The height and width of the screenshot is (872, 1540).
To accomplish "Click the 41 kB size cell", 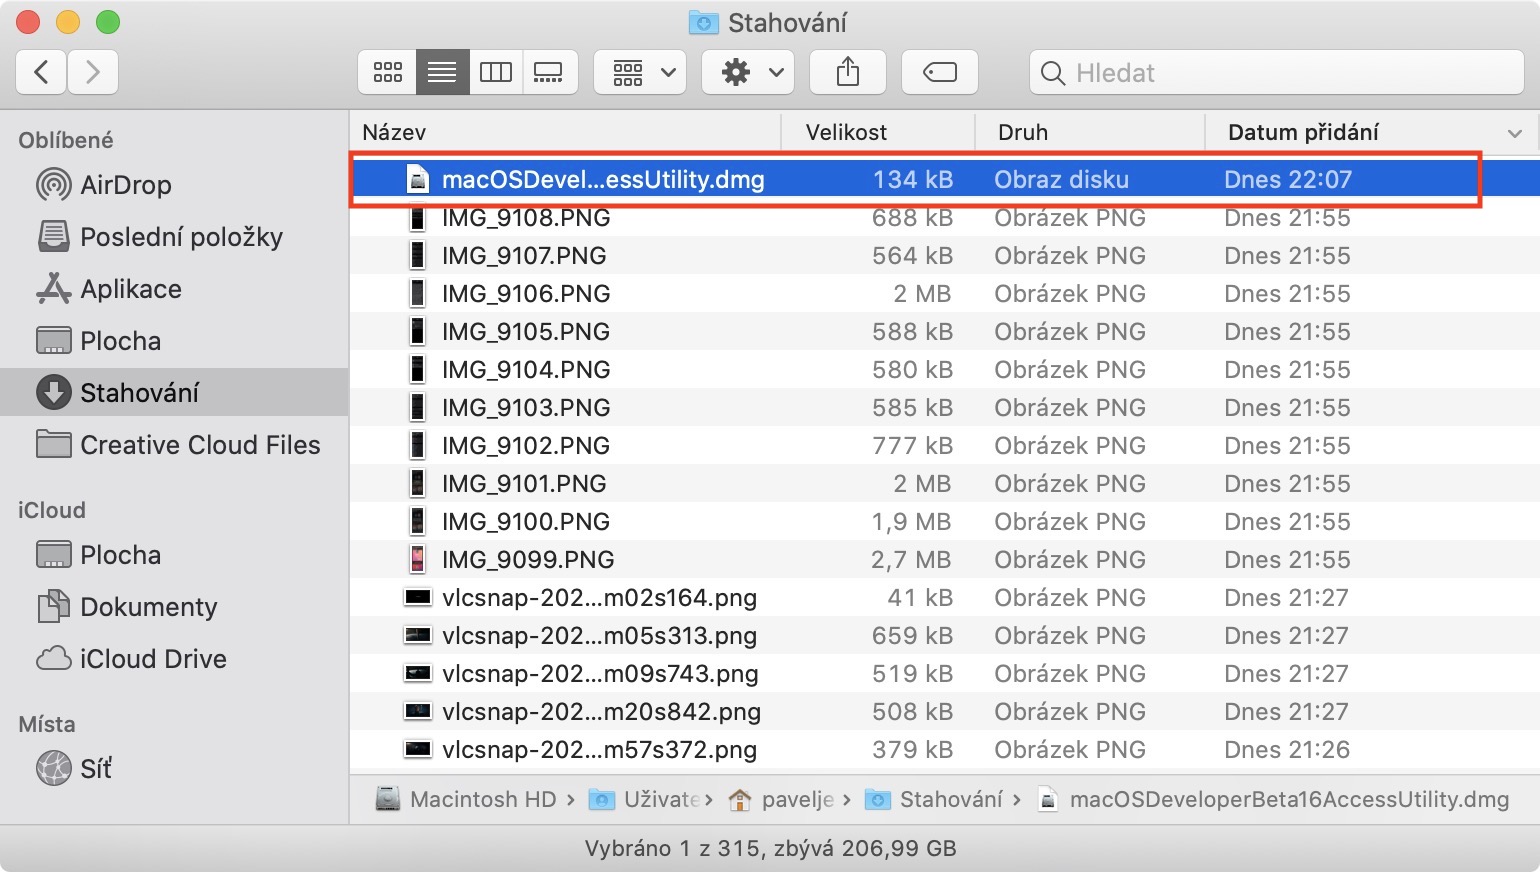I will coord(920,598).
